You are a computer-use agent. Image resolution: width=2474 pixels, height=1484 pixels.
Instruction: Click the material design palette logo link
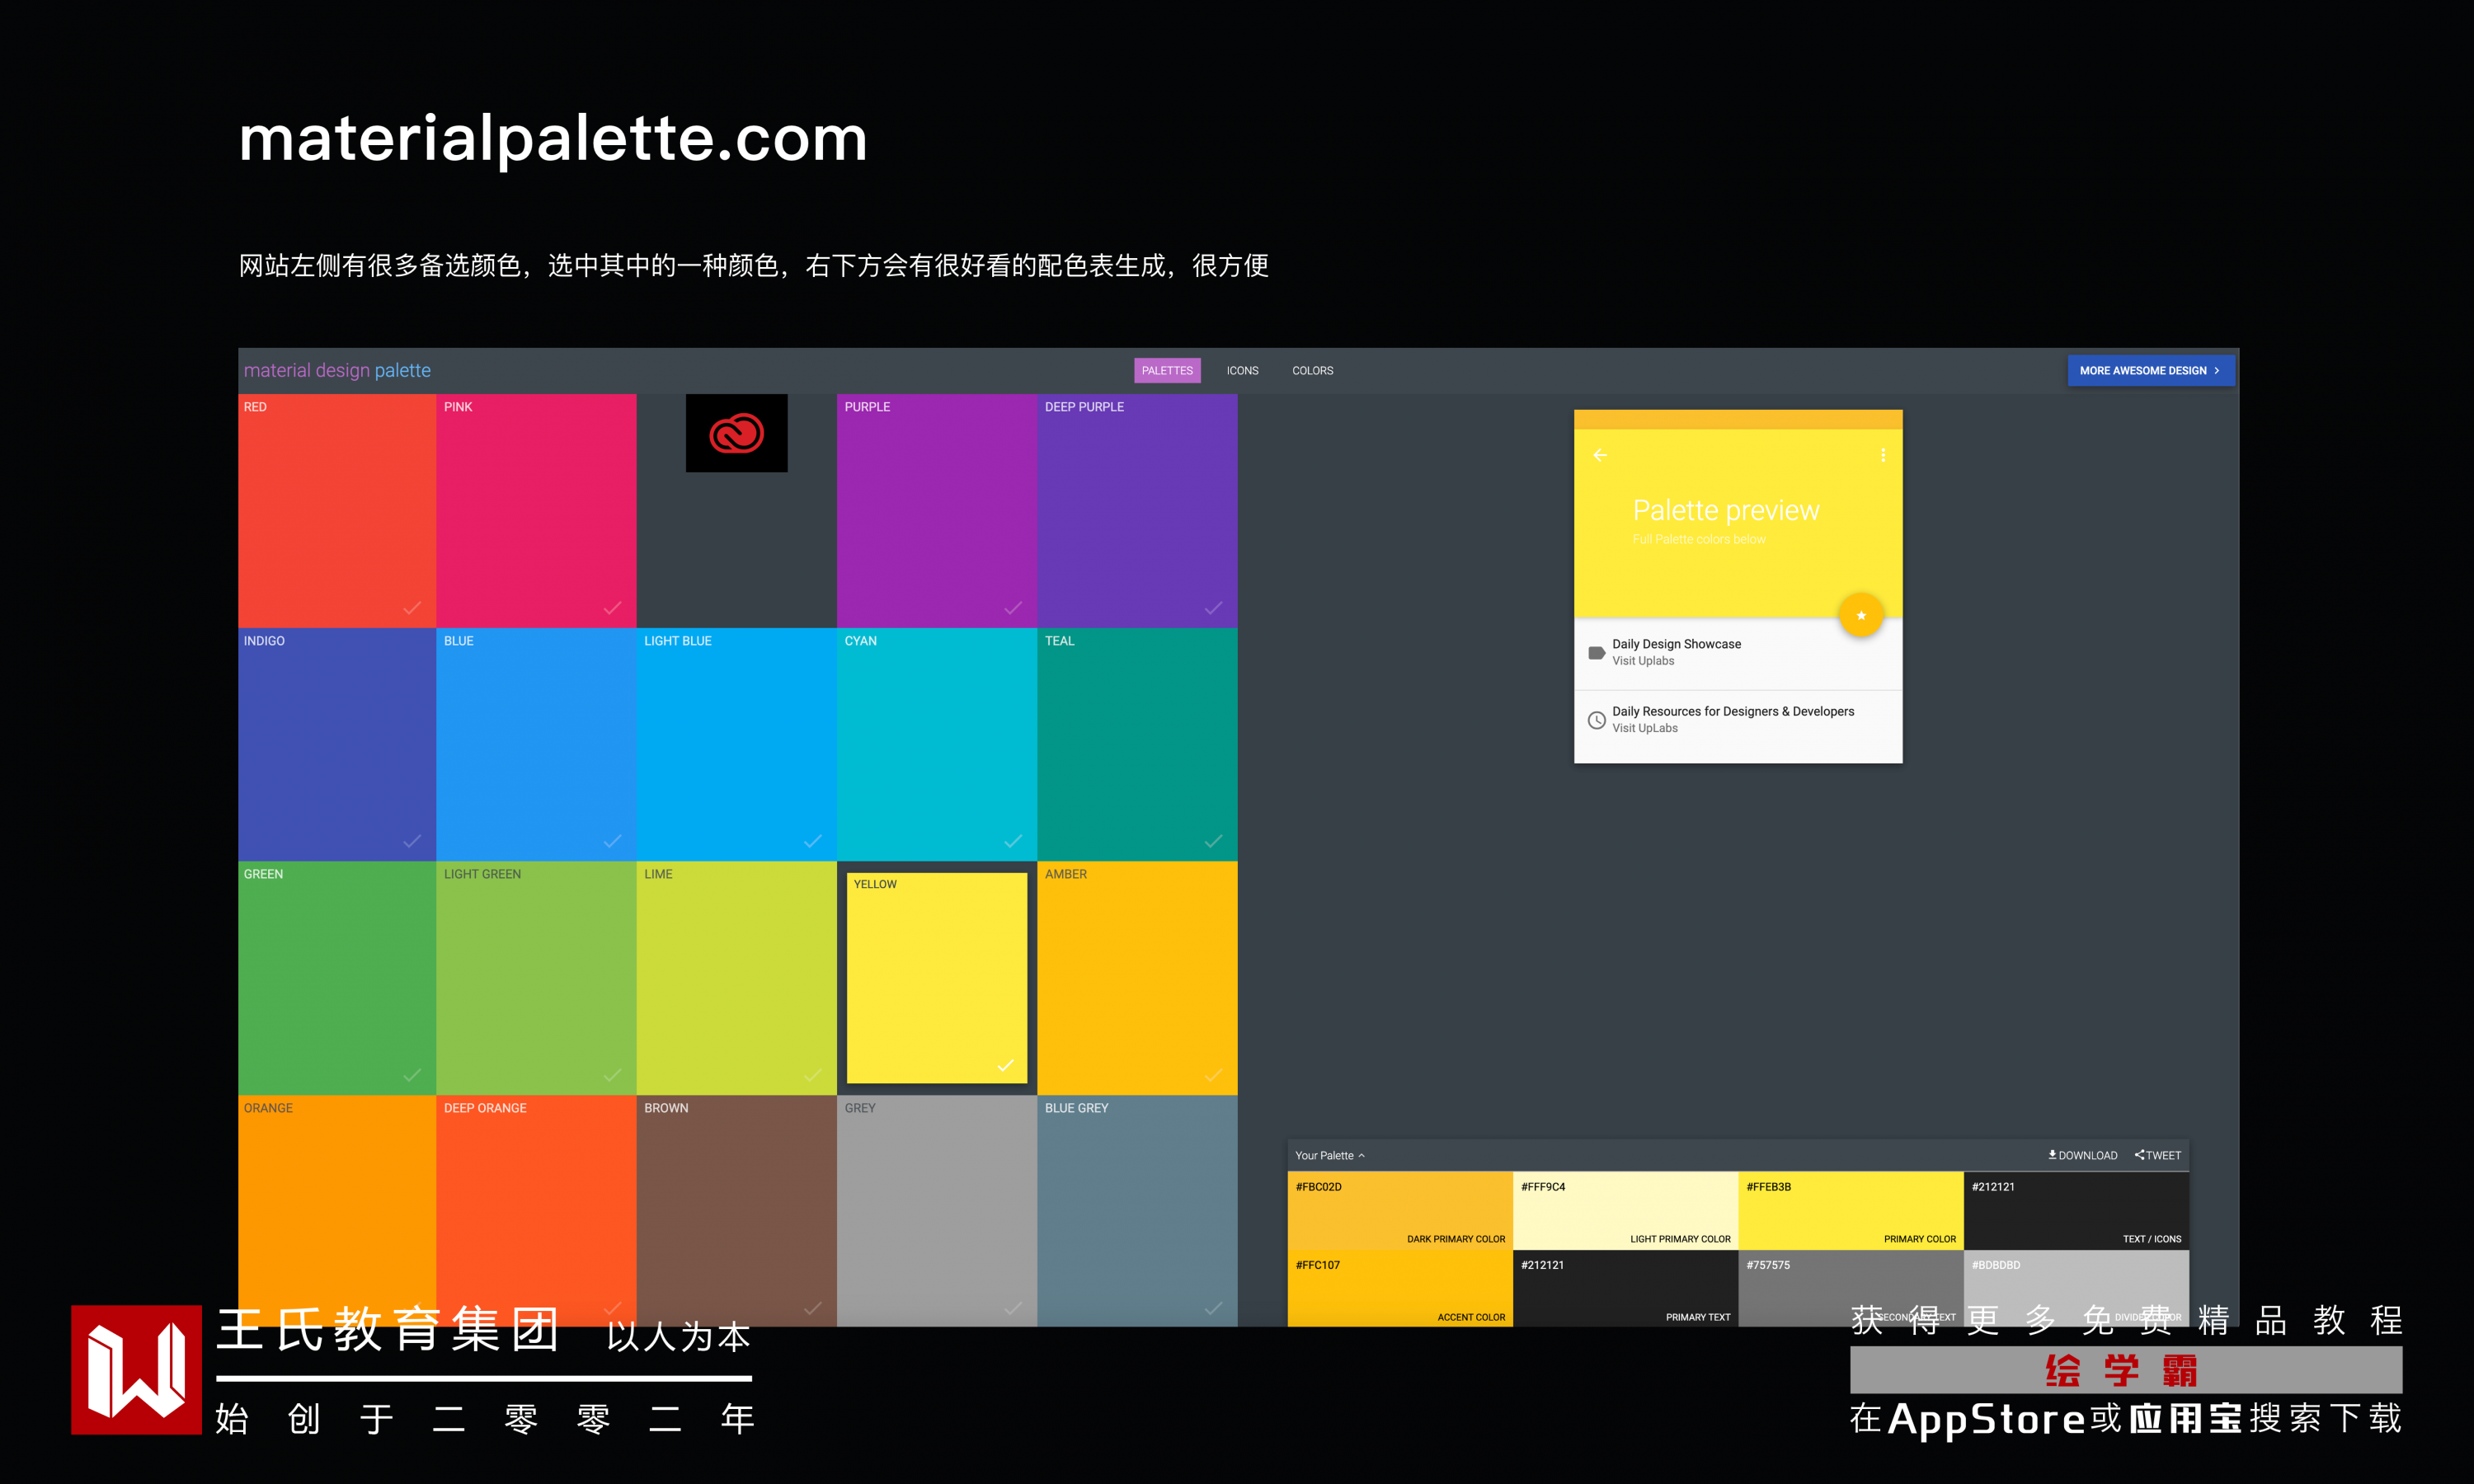click(337, 370)
